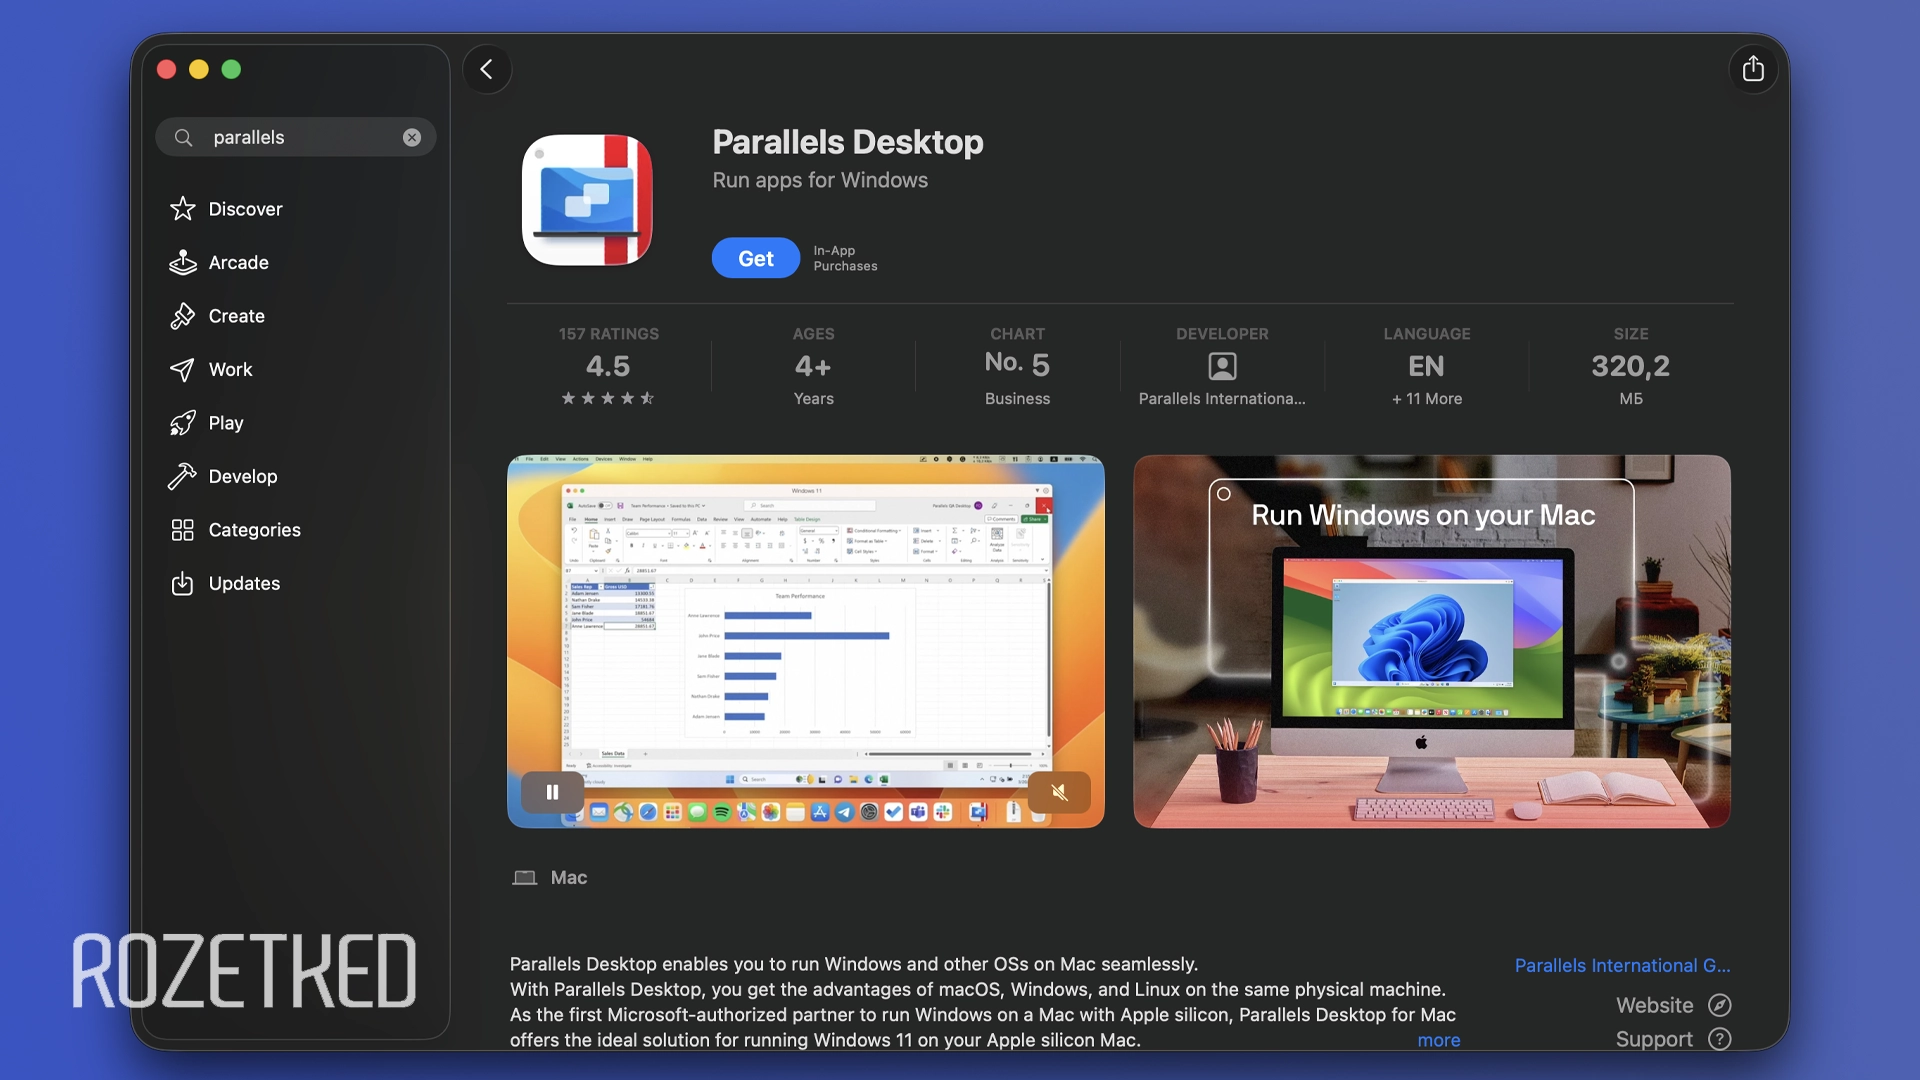Click the Get button for Parallels Desktop
The image size is (1920, 1080).
(755, 259)
